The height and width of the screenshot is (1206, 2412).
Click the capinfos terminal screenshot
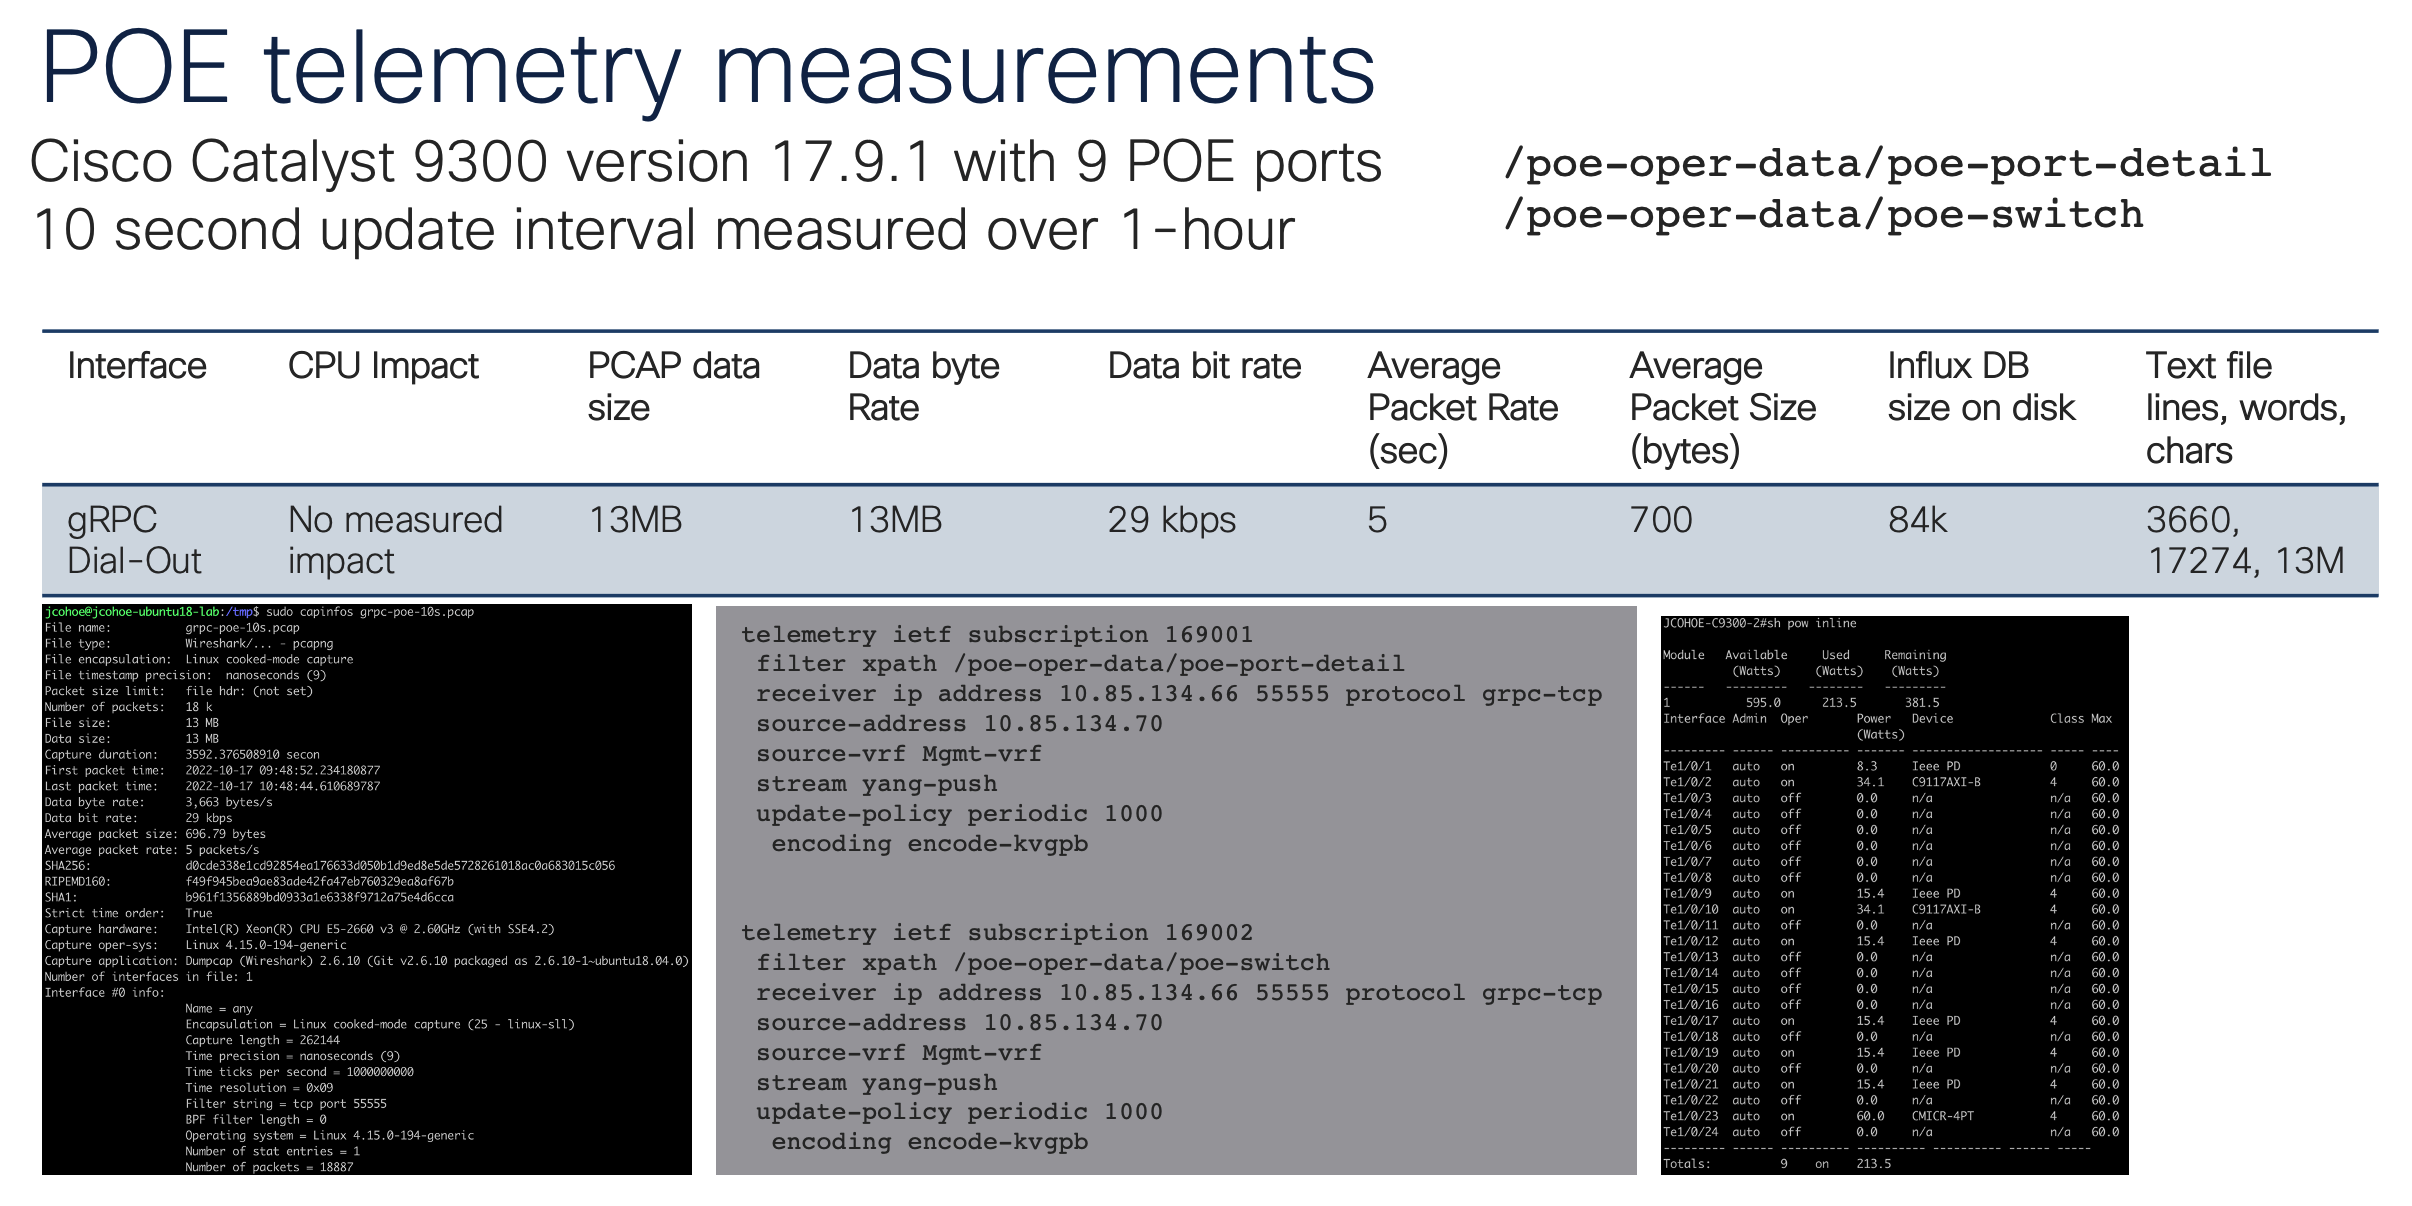[366, 889]
